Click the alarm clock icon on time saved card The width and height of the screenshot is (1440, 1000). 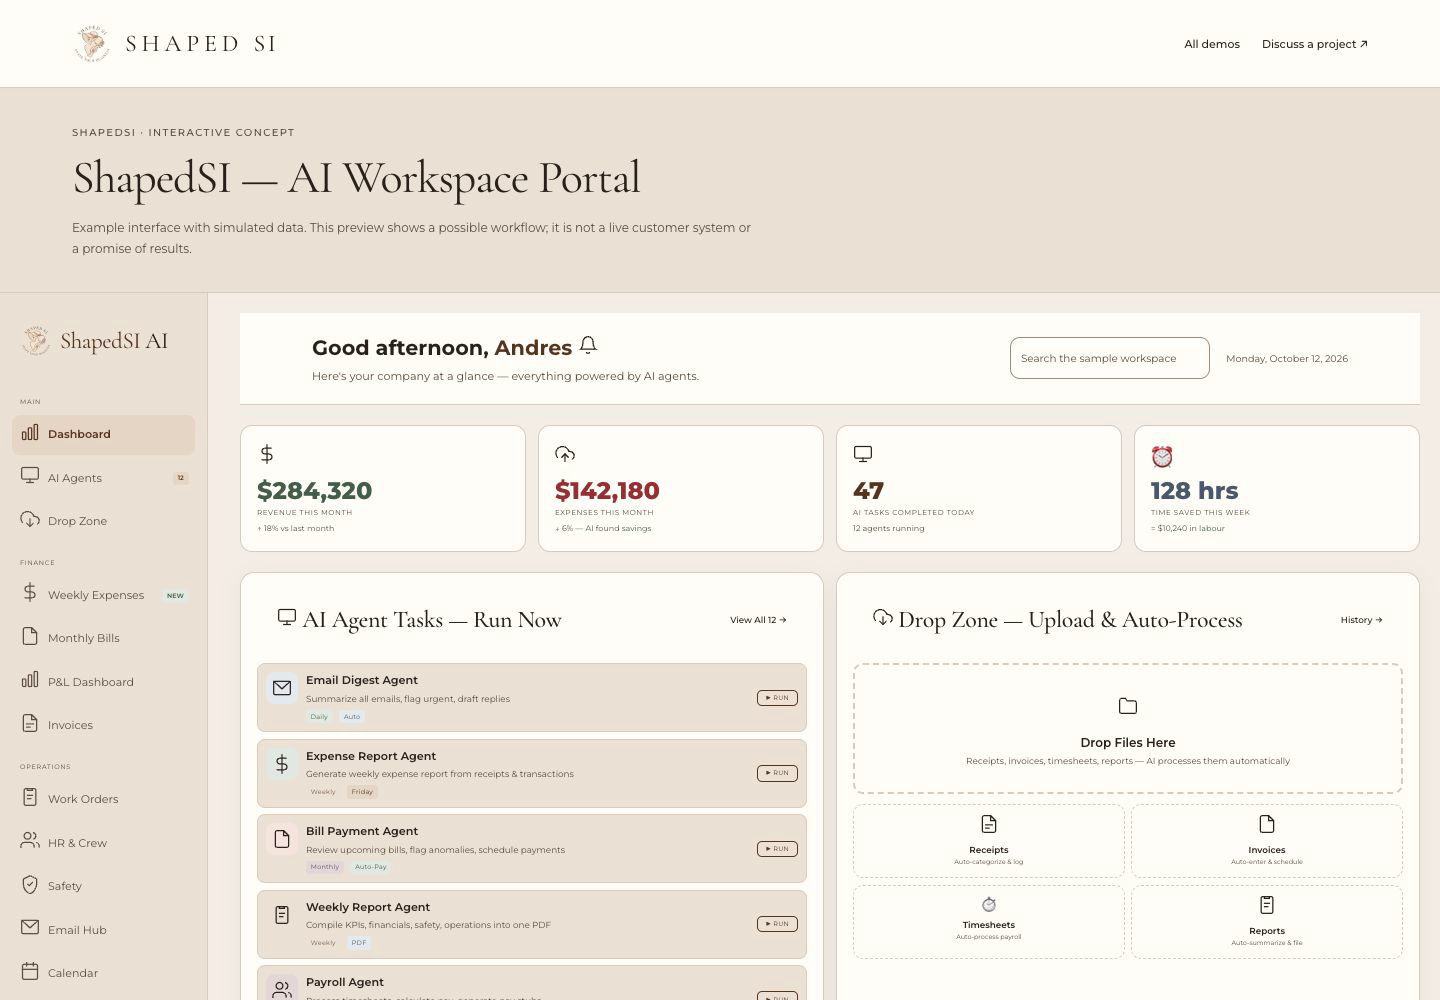[1162, 457]
